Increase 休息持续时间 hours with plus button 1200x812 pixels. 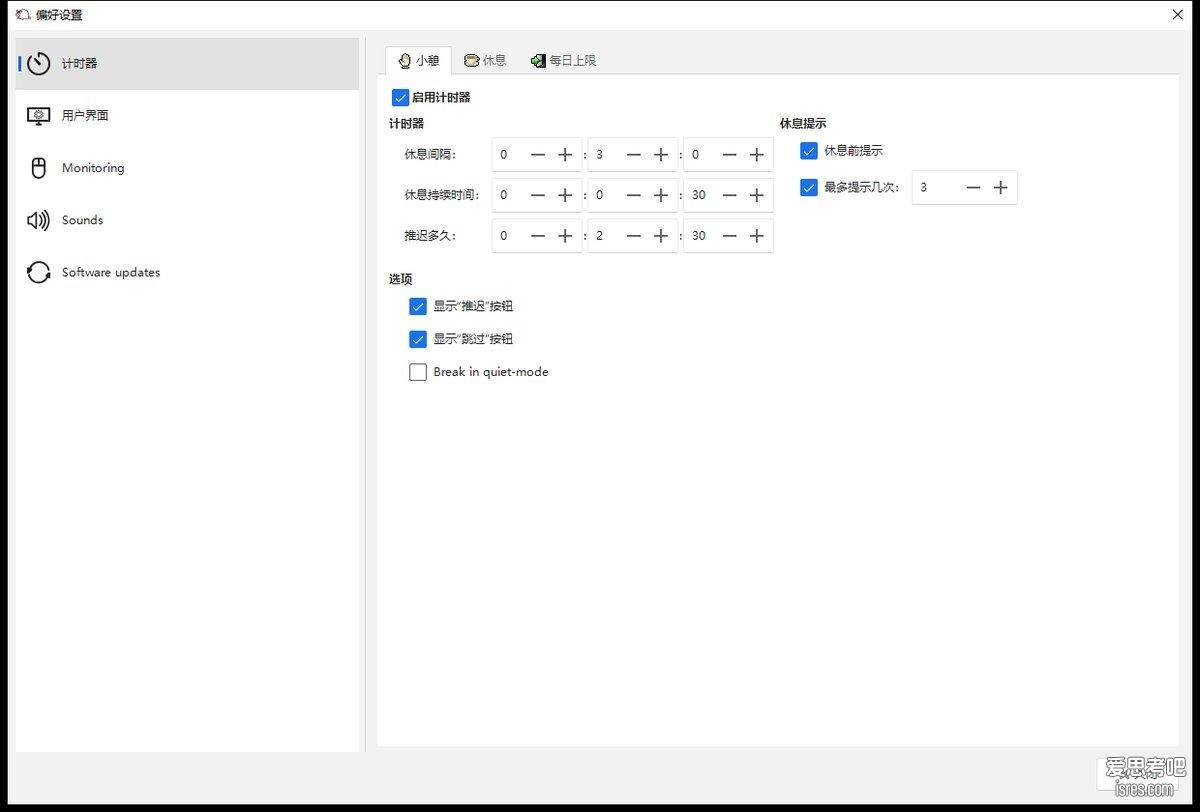click(x=565, y=195)
